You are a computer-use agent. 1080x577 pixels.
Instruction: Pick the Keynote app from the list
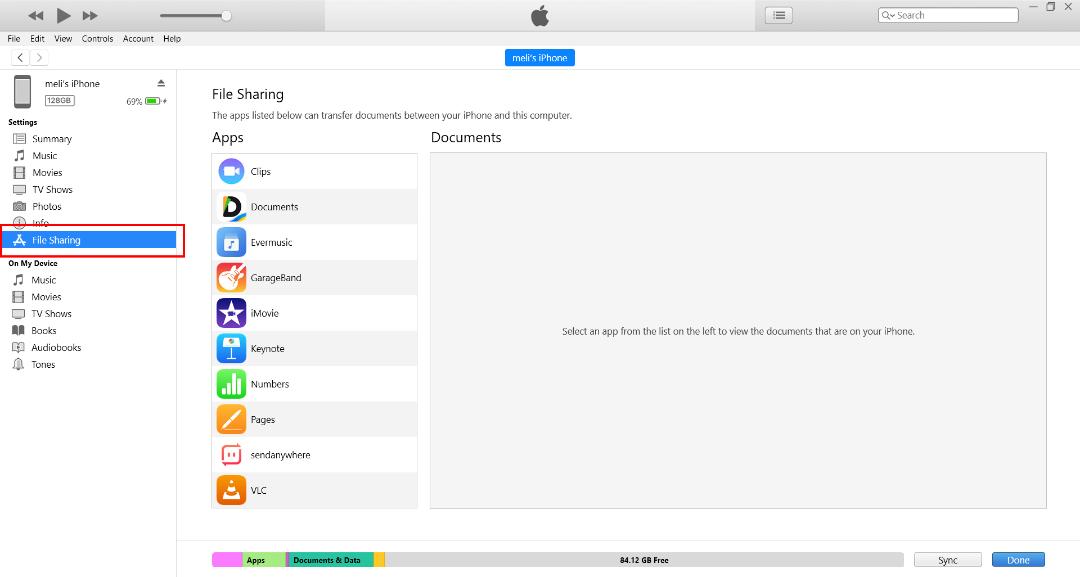315,348
